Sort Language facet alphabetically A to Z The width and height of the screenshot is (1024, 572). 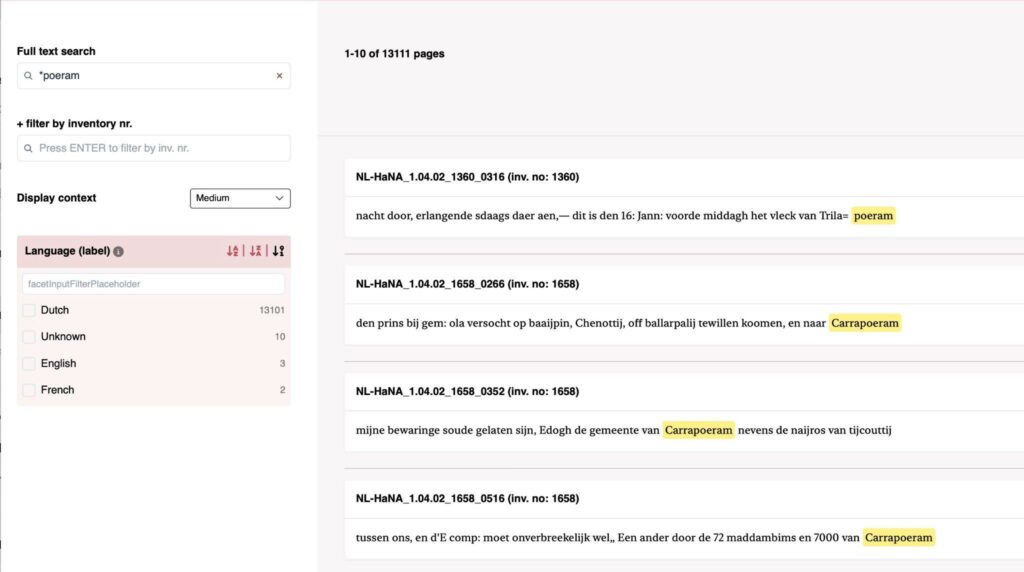[233, 251]
